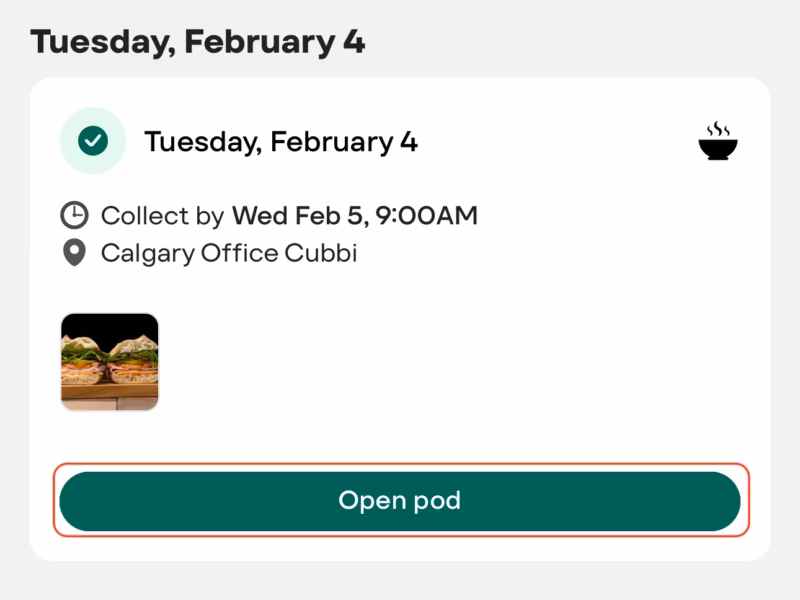This screenshot has height=600, width=800.
Task: Click the bold page heading Tuesday, February 4
Action: (198, 42)
